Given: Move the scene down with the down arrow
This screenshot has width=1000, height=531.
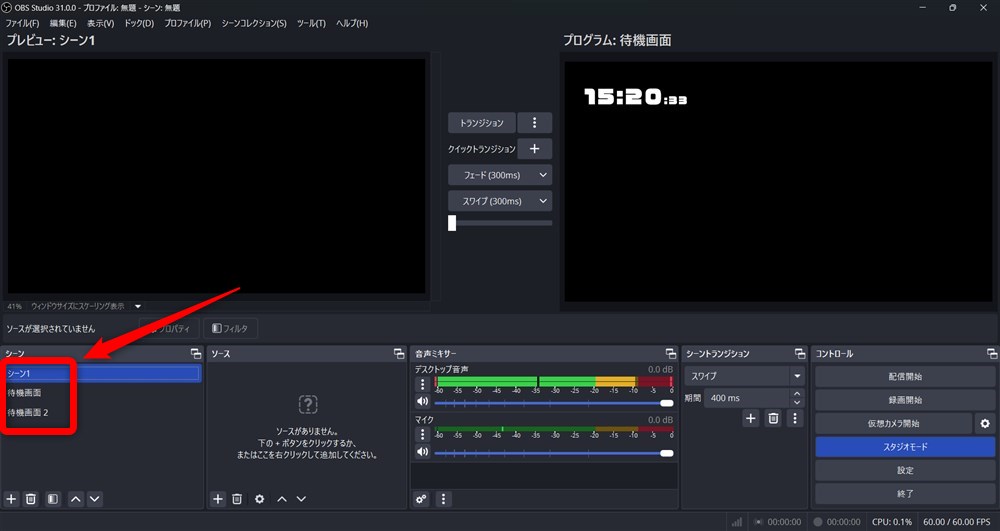Looking at the screenshot, I should pos(94,498).
